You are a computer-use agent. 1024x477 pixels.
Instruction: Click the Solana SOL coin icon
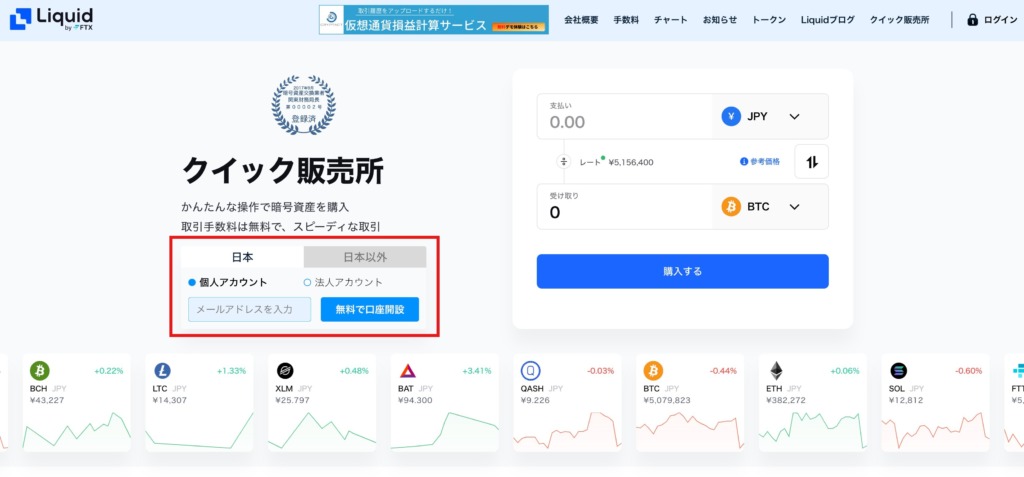coord(898,371)
